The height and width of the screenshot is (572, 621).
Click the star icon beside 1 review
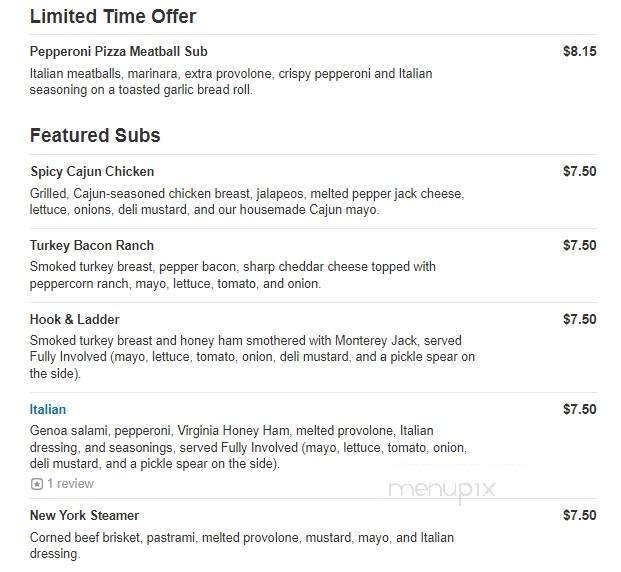point(37,484)
